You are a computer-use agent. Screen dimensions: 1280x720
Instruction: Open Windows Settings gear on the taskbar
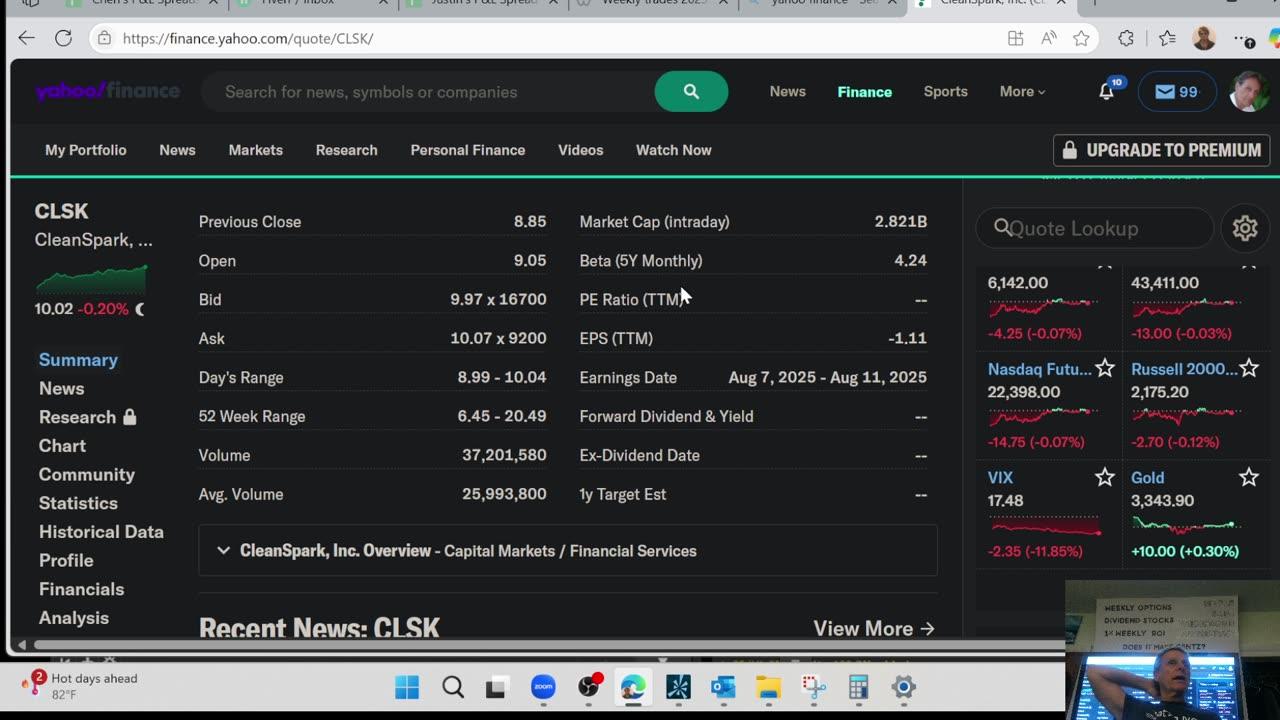click(x=904, y=687)
